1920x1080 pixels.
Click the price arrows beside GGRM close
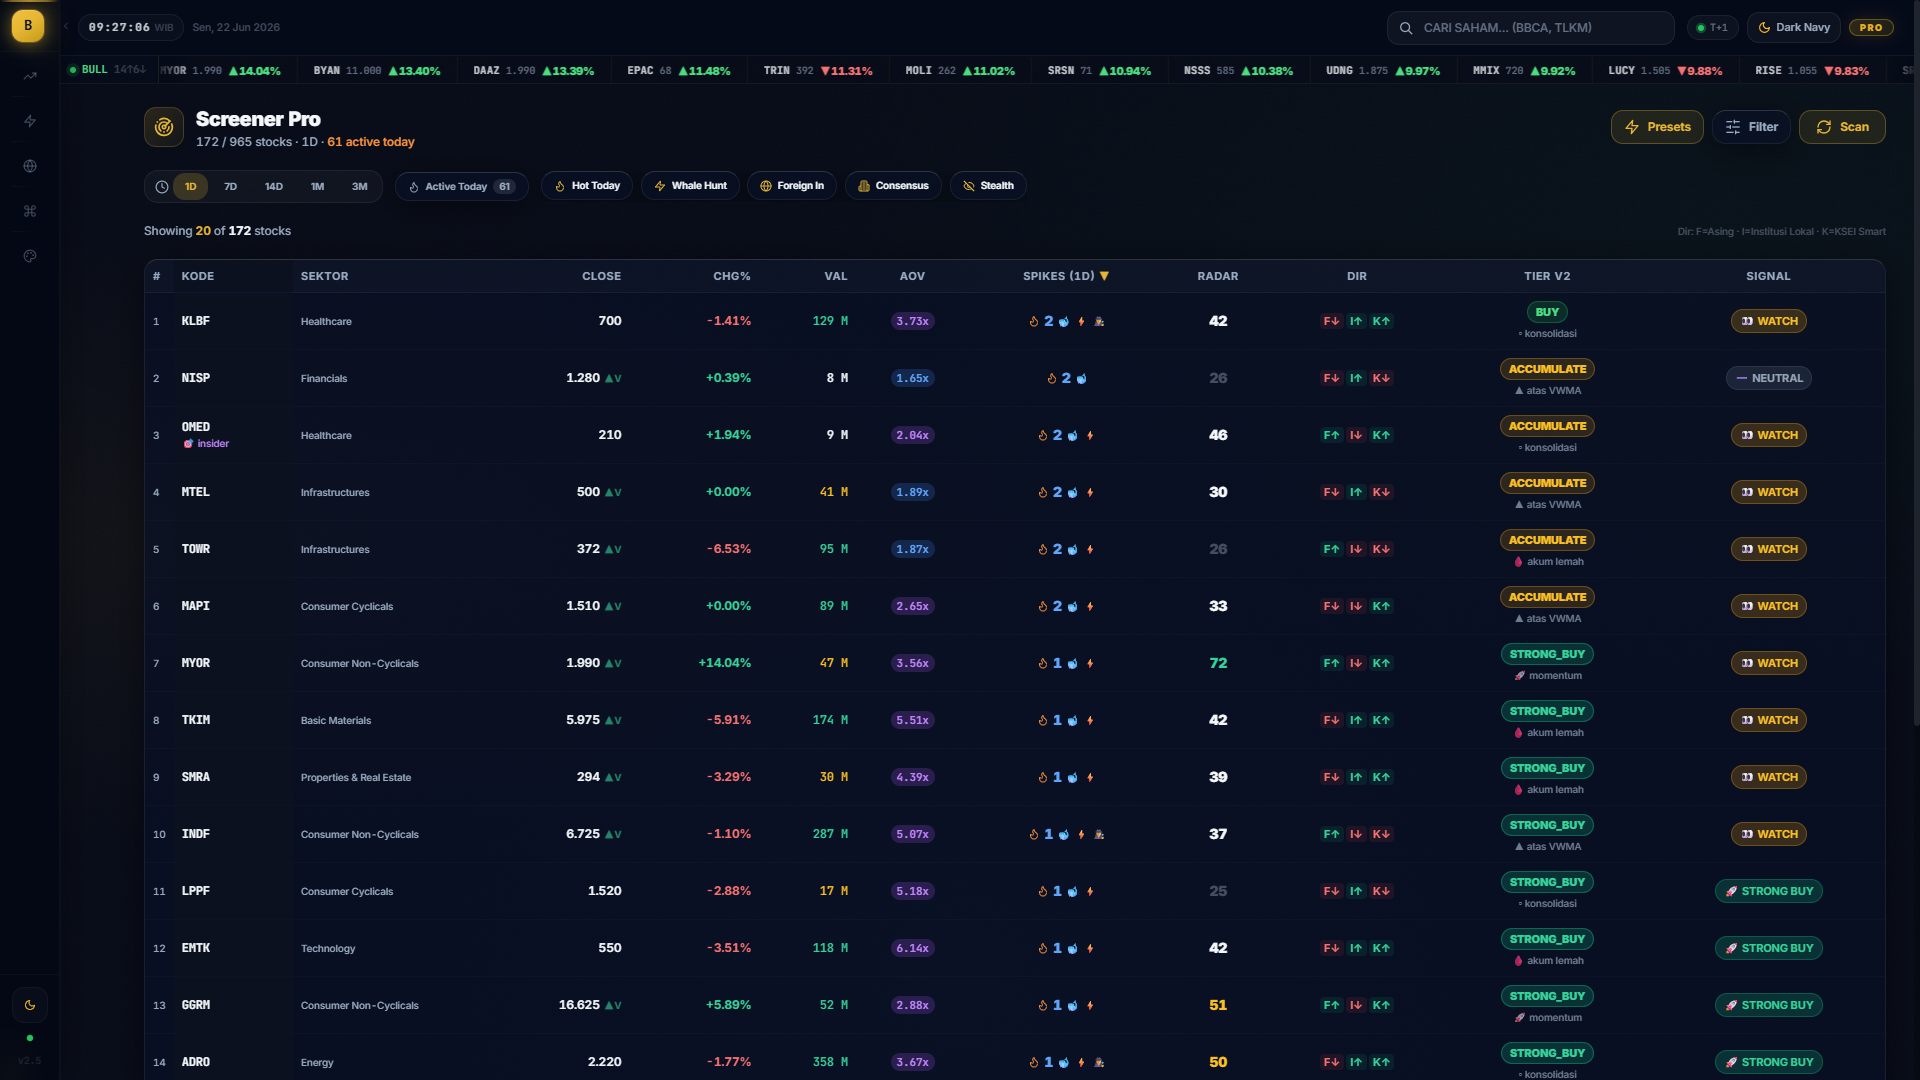click(x=613, y=1005)
